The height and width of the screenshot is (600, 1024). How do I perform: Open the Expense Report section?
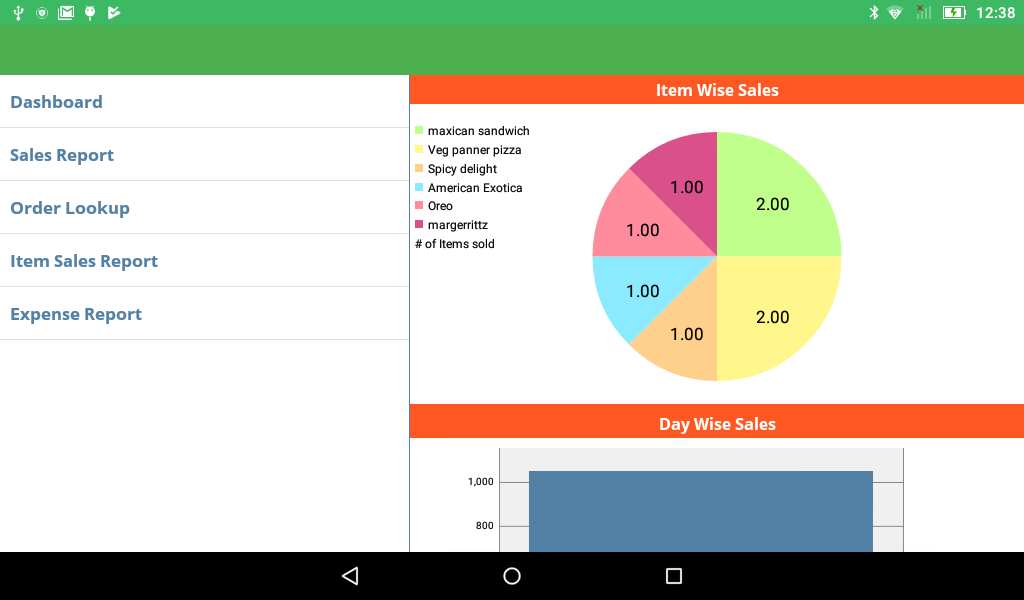tap(76, 314)
